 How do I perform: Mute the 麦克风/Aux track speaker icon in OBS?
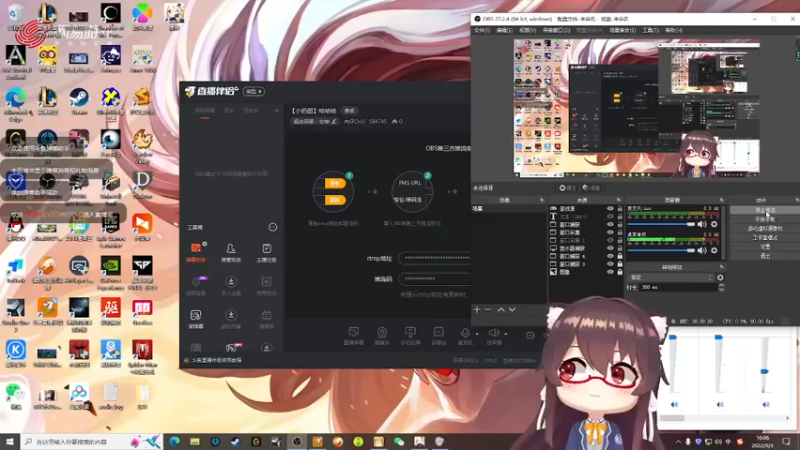click(x=702, y=224)
